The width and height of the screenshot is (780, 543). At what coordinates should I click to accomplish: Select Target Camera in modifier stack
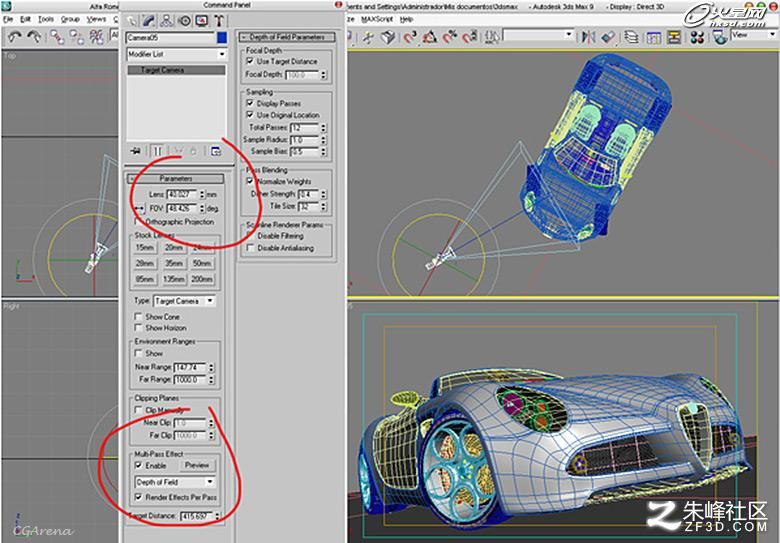click(x=176, y=70)
